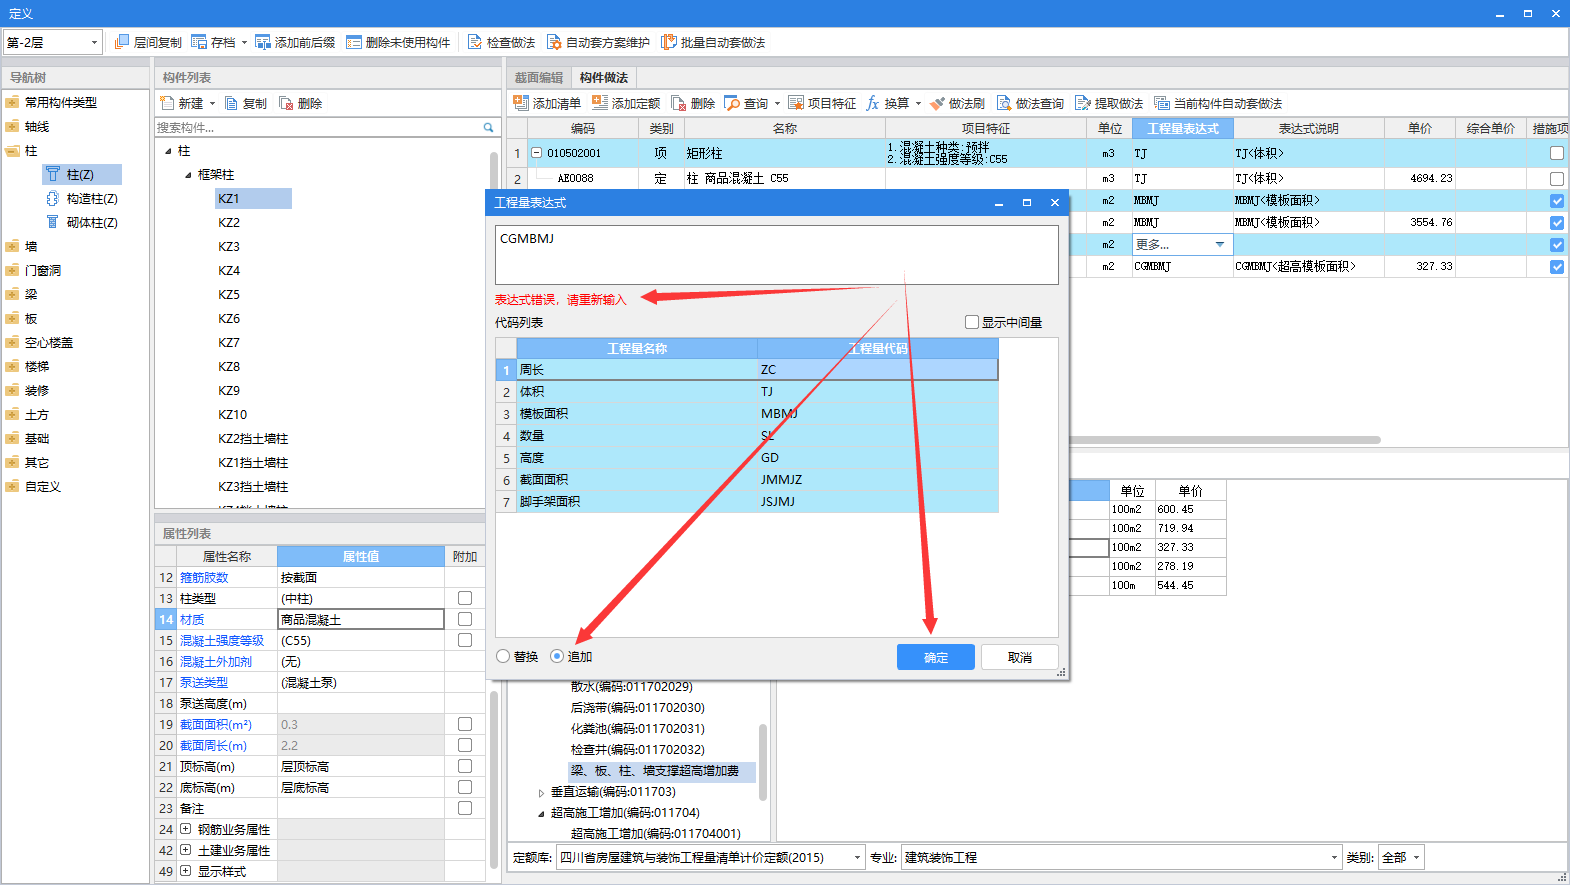1570x885 pixels.
Task: Click 项目特征 toolbar icon
Action: 796,103
